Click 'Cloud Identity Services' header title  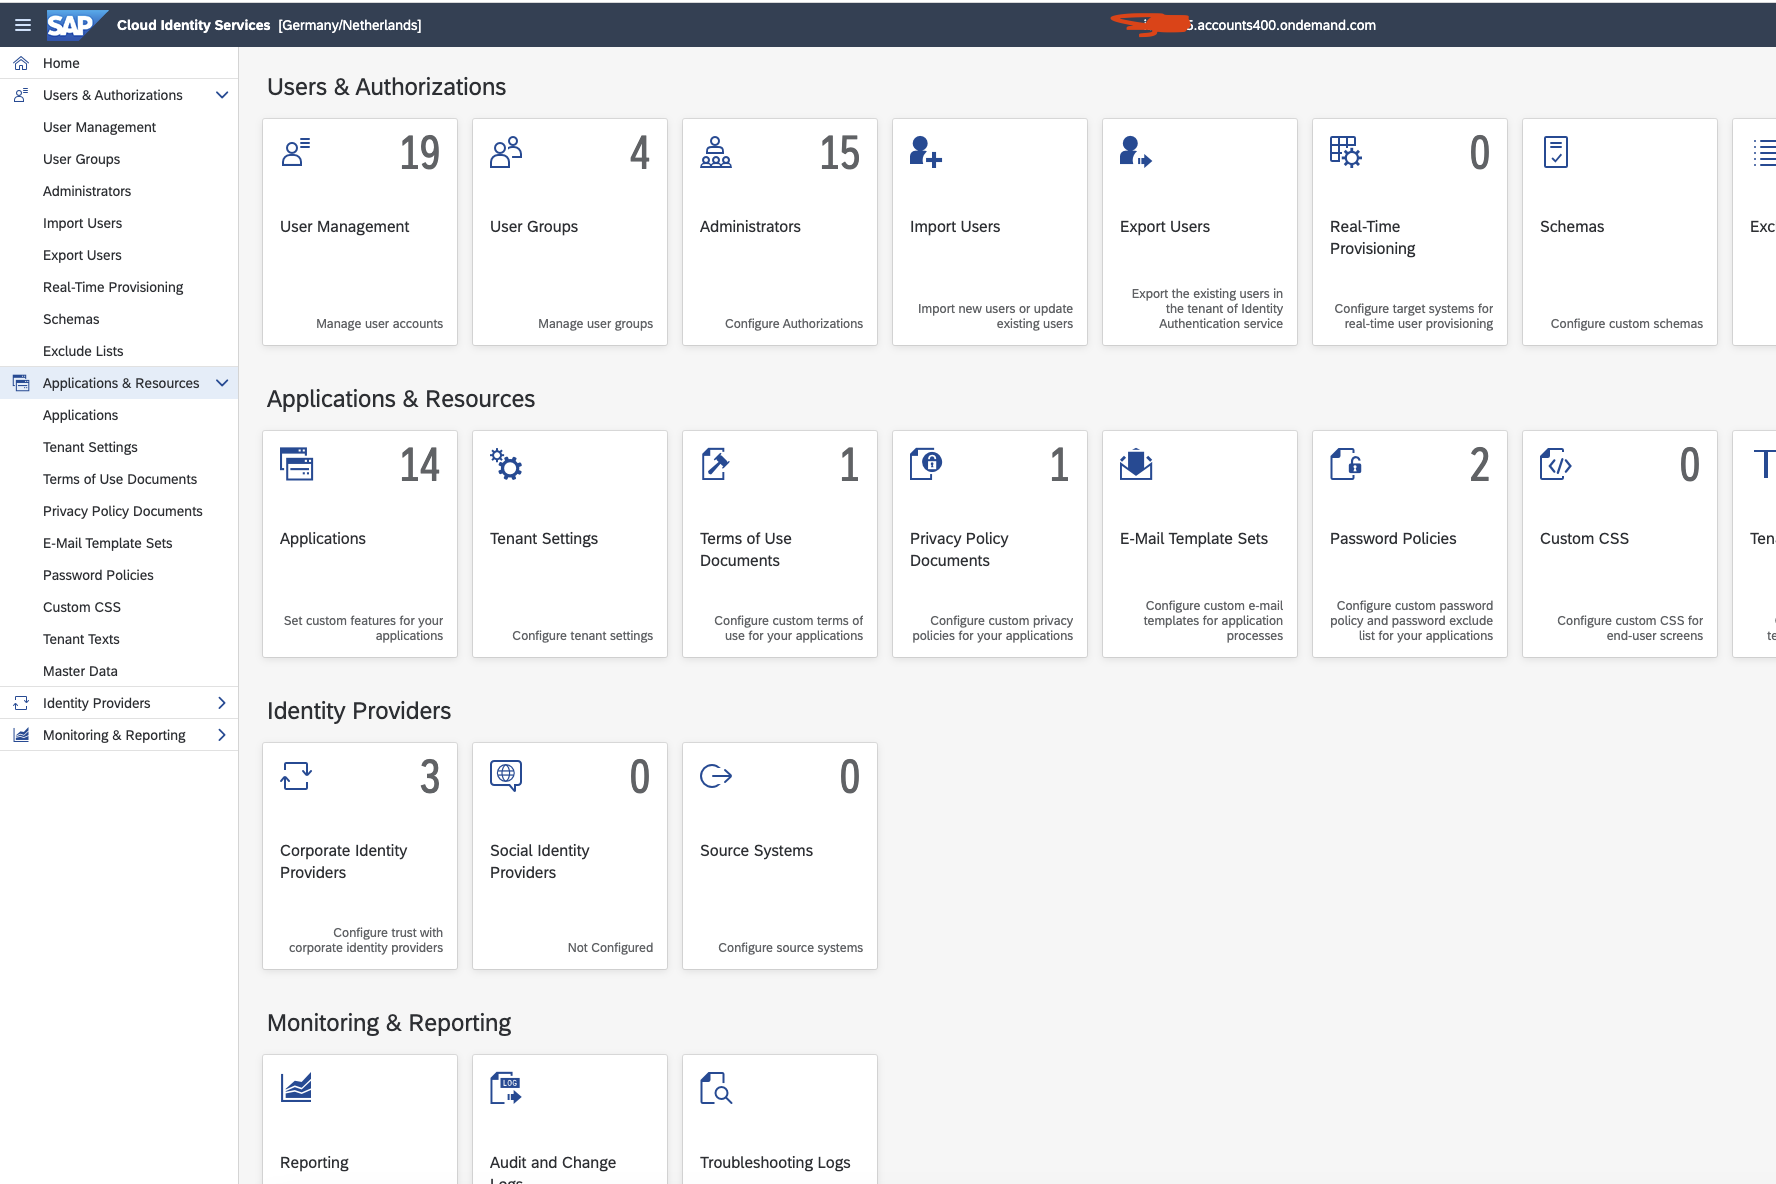193,25
